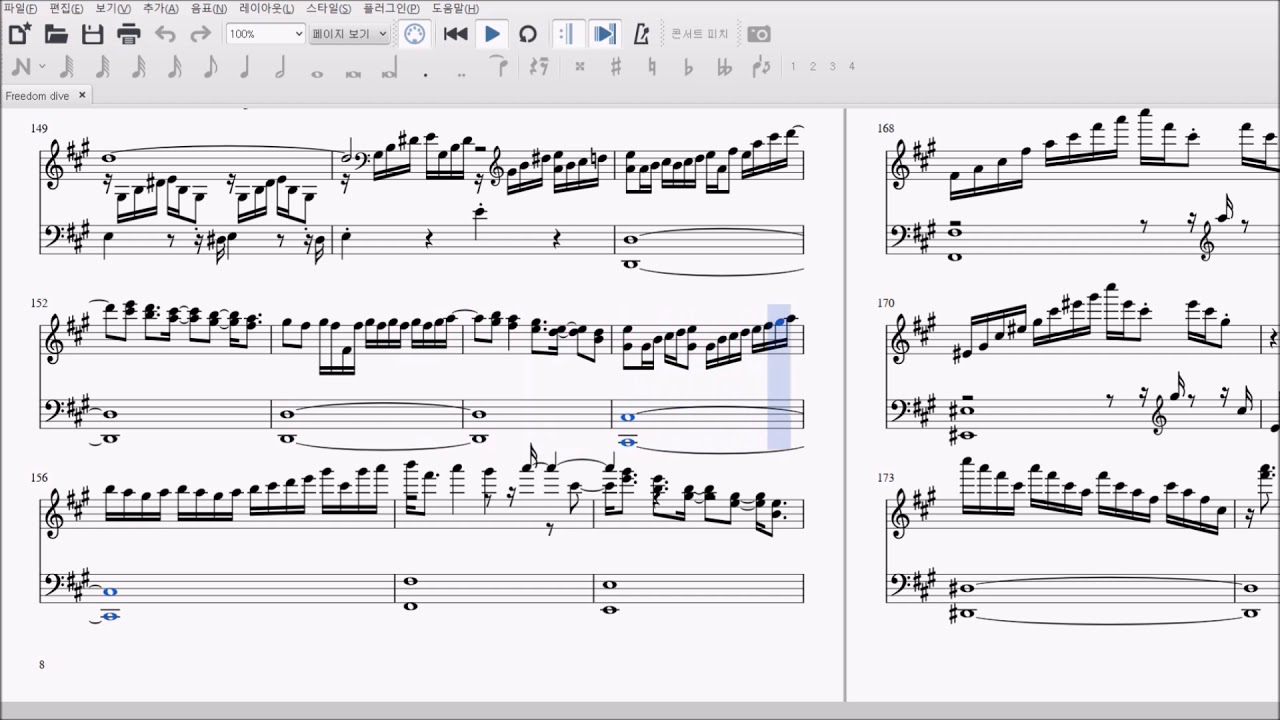Open the 페이지 보기 view mode dropdown
Screen dimensions: 1280x720
[348, 34]
